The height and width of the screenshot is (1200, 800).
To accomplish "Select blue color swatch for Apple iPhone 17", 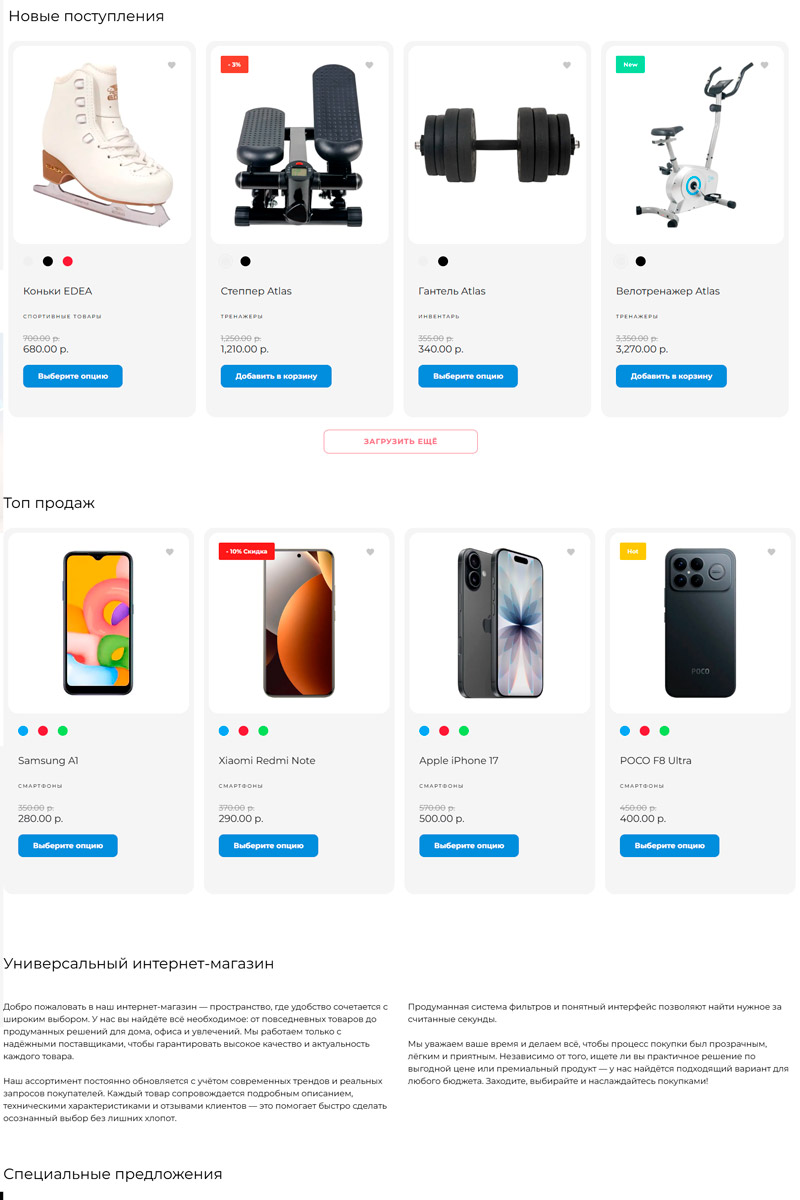I will pyautogui.click(x=424, y=731).
